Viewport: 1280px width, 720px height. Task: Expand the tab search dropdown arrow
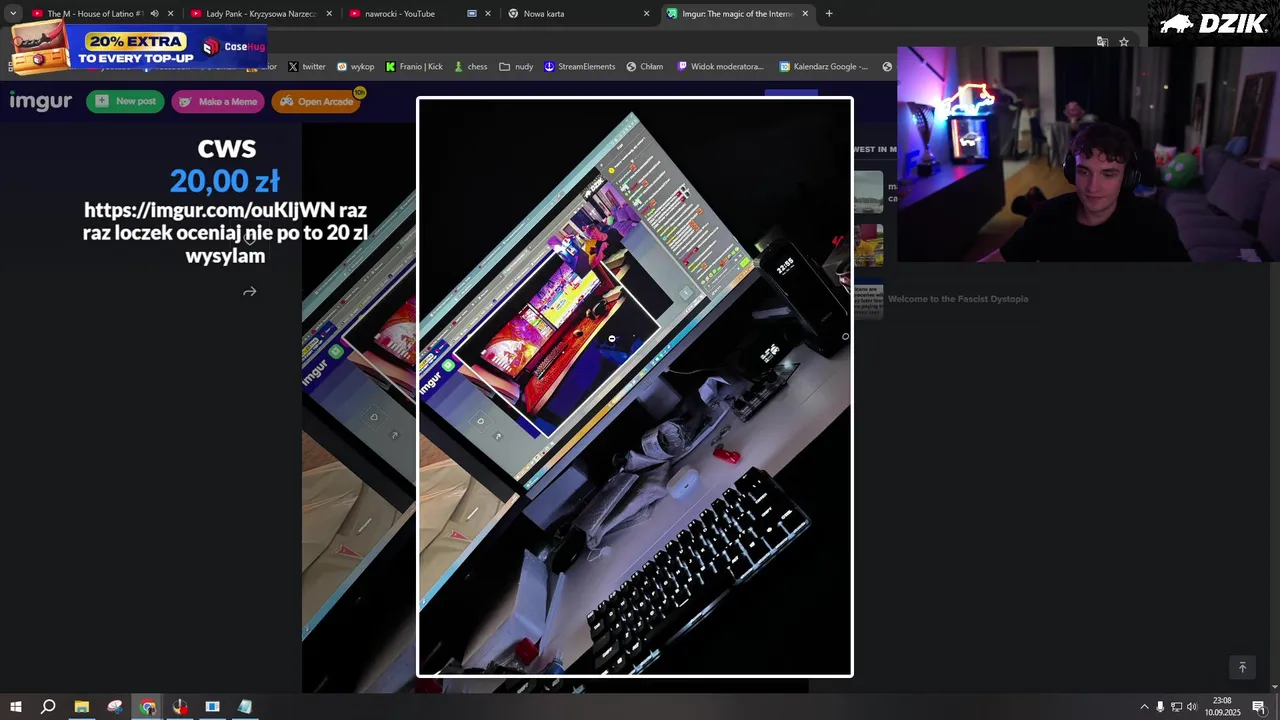(13, 14)
